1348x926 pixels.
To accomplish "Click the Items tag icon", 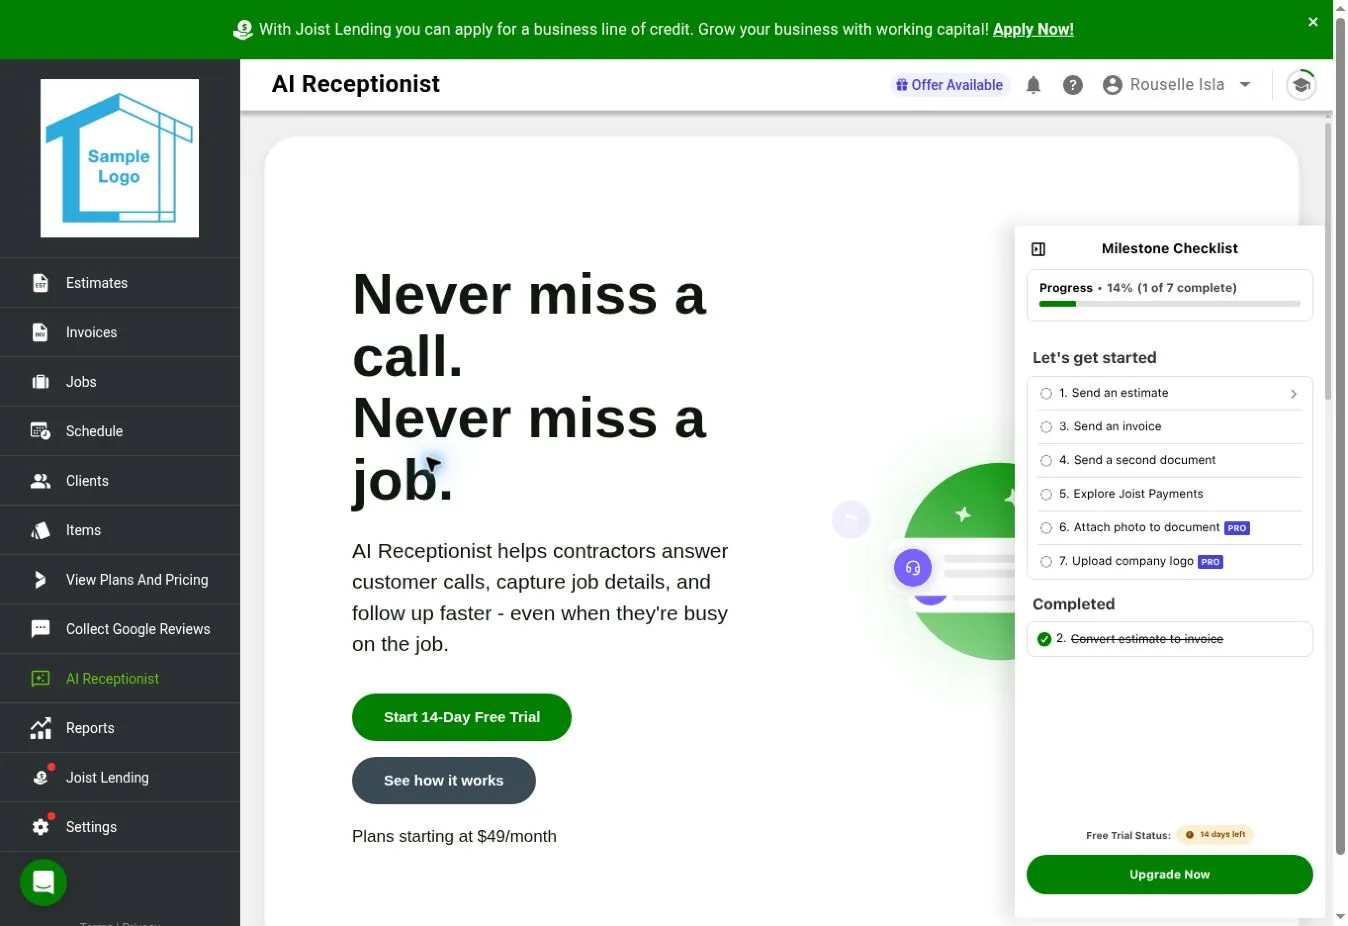I will (40, 530).
